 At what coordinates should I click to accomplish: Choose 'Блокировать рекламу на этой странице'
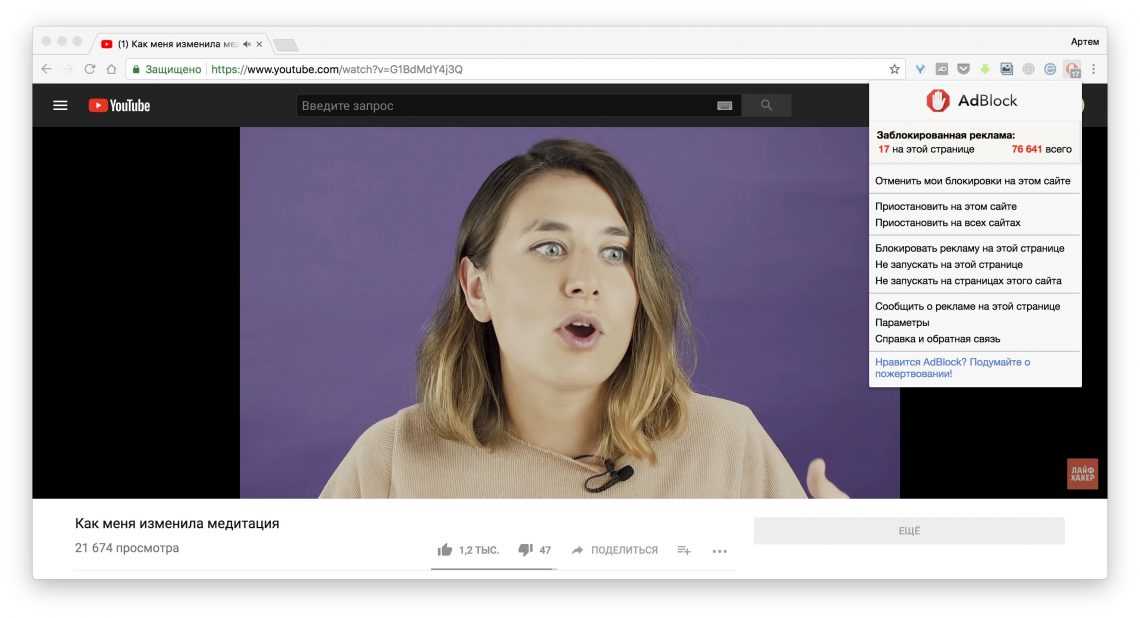pos(969,248)
